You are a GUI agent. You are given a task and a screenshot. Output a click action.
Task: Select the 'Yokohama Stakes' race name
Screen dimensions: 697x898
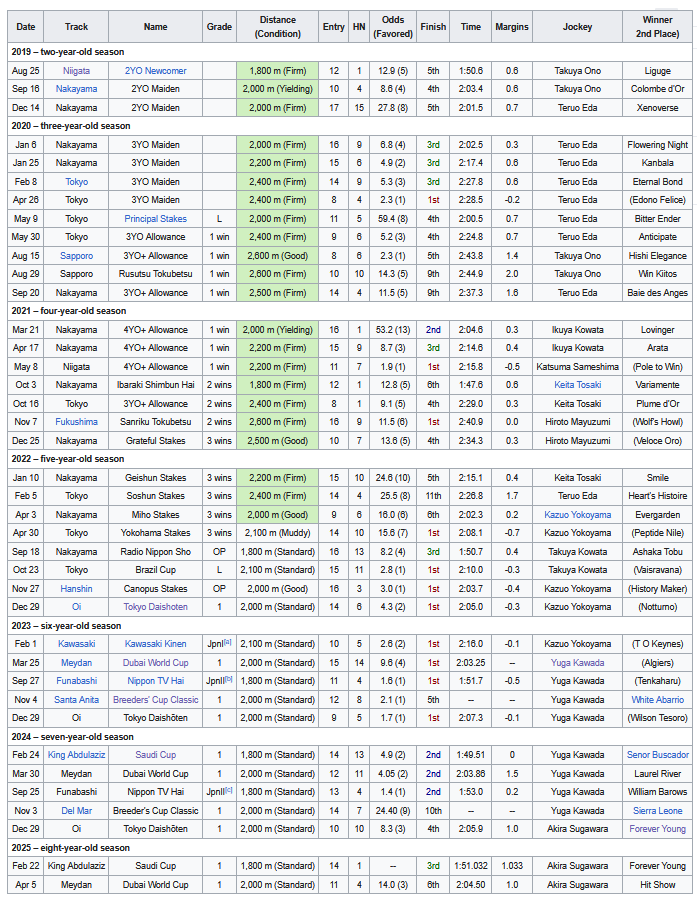tap(155, 533)
